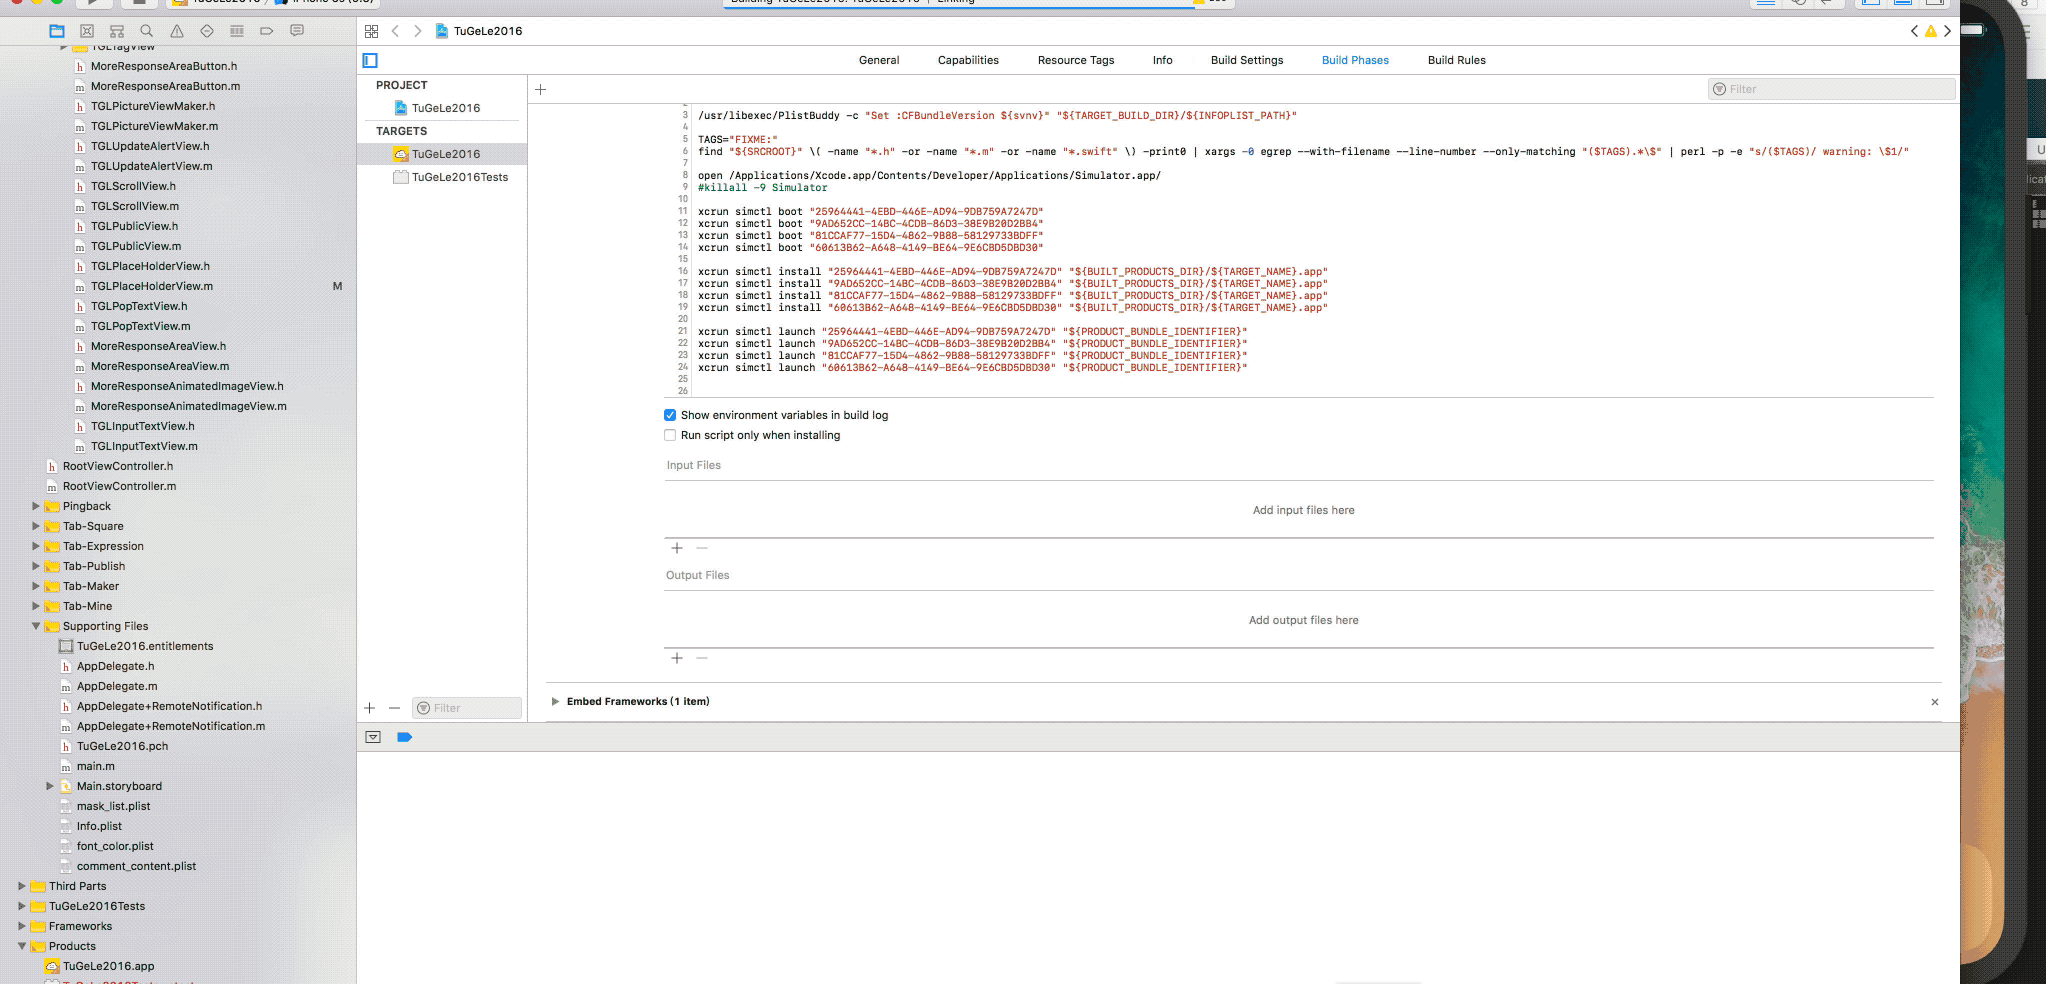Switch to the Build Settings tab
The width and height of the screenshot is (2046, 984).
tap(1247, 60)
